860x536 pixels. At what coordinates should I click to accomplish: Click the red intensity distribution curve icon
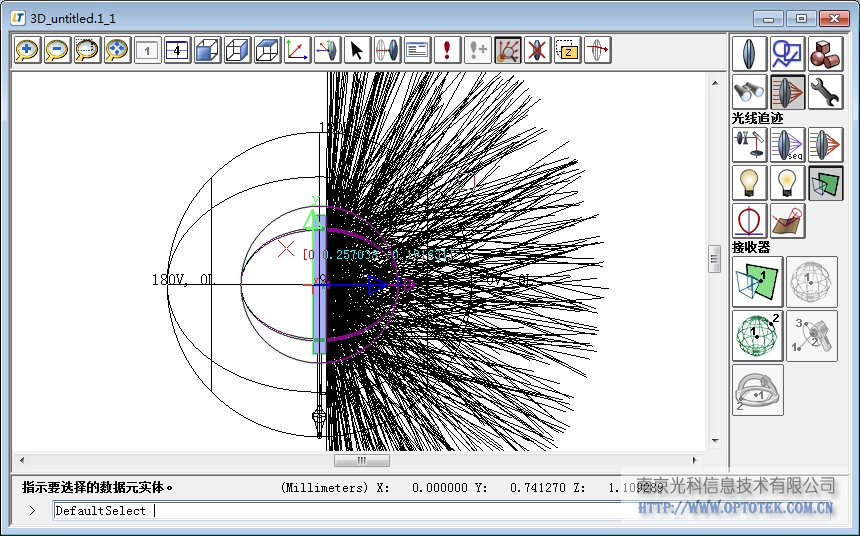[749, 221]
